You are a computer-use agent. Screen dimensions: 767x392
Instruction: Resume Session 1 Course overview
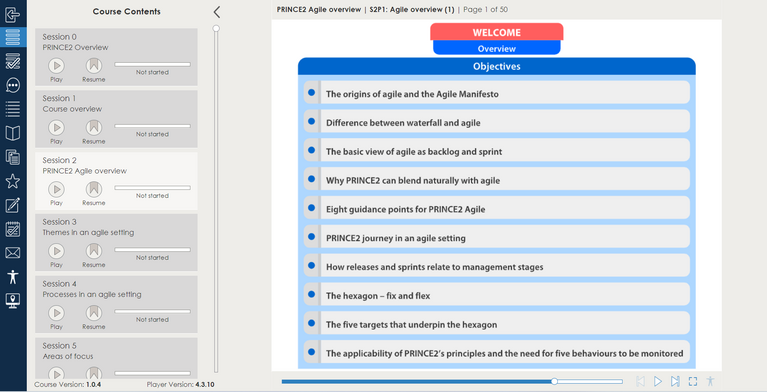point(94,127)
